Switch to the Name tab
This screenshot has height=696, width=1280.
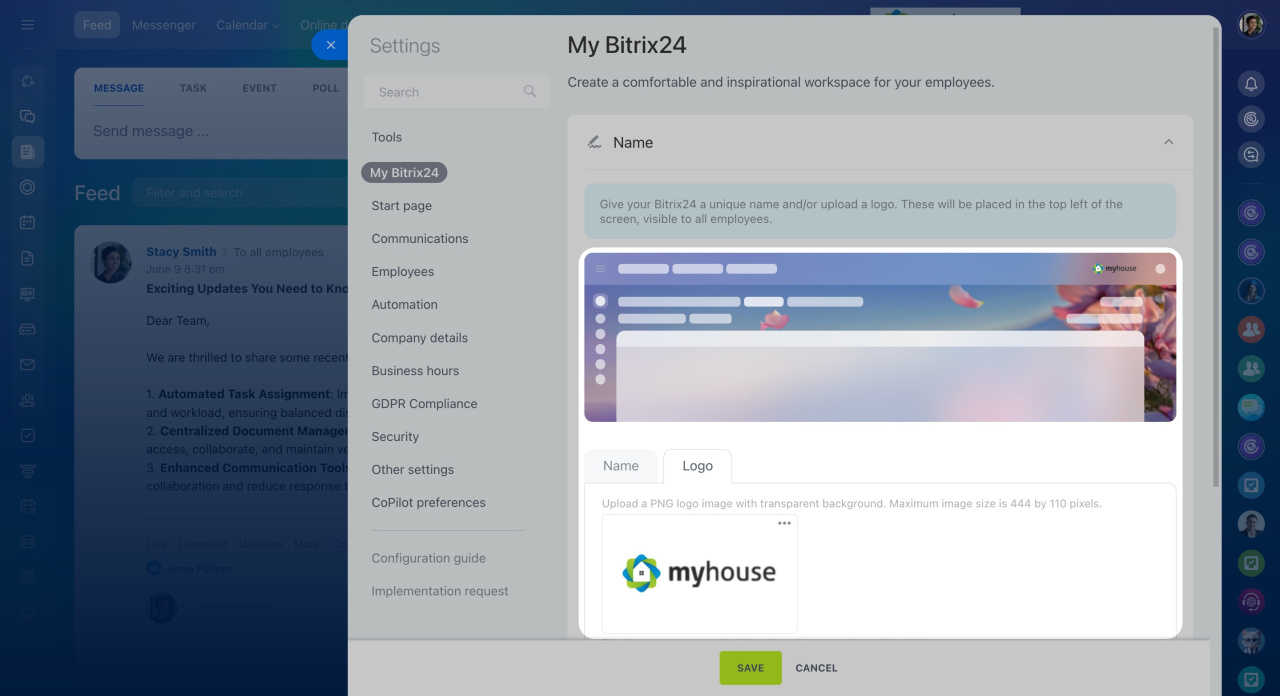pyautogui.click(x=621, y=466)
